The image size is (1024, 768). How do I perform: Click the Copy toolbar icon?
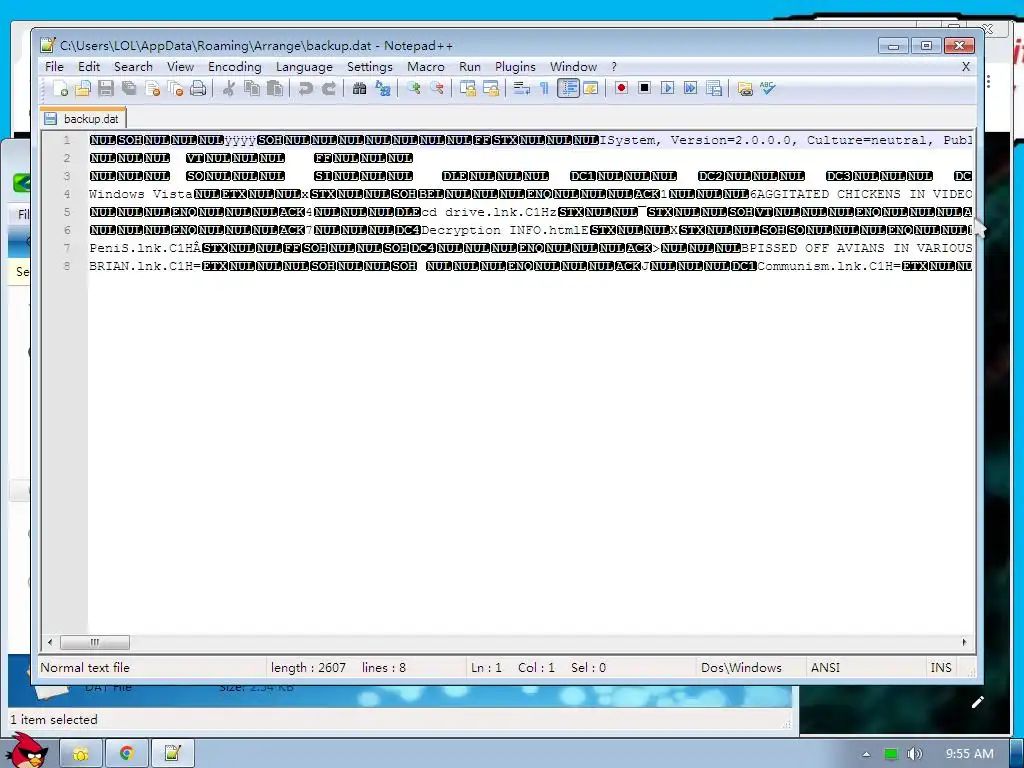pos(251,88)
